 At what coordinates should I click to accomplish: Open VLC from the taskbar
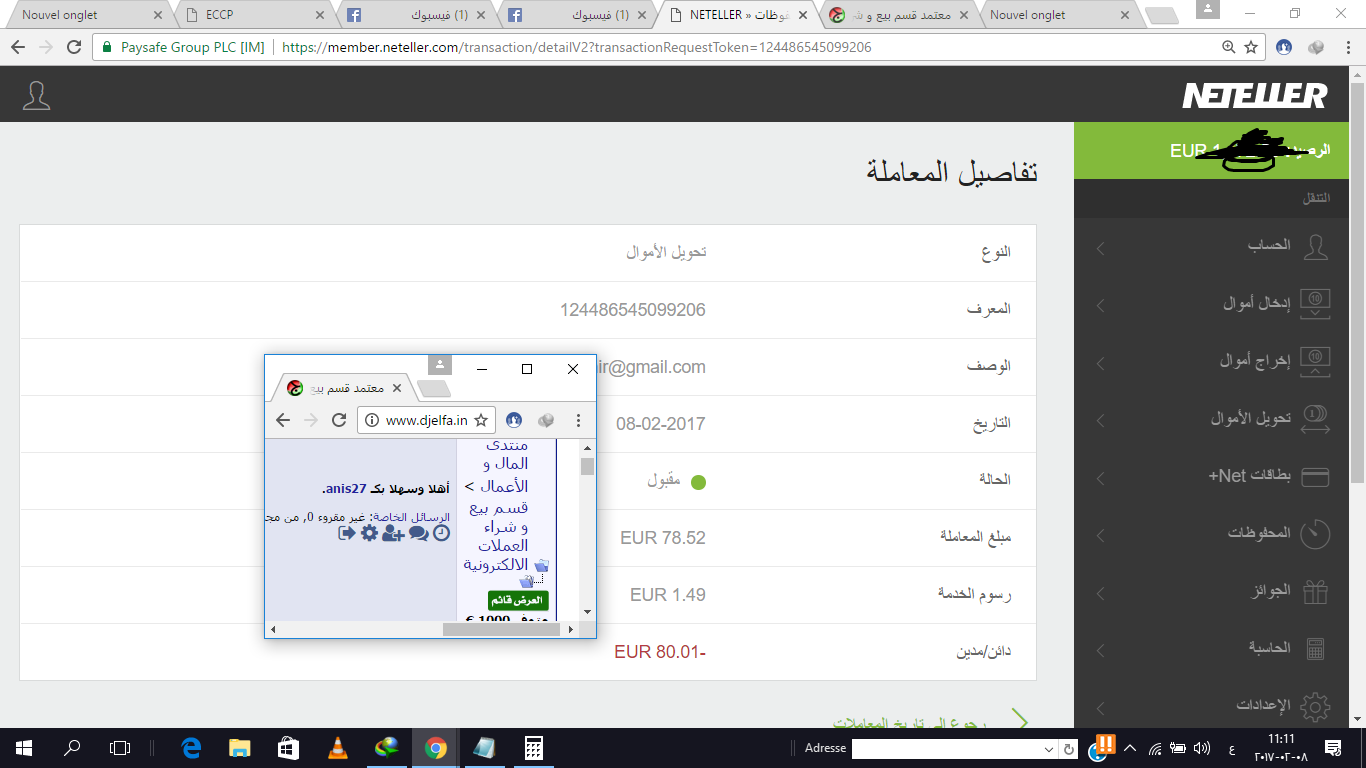tap(339, 747)
